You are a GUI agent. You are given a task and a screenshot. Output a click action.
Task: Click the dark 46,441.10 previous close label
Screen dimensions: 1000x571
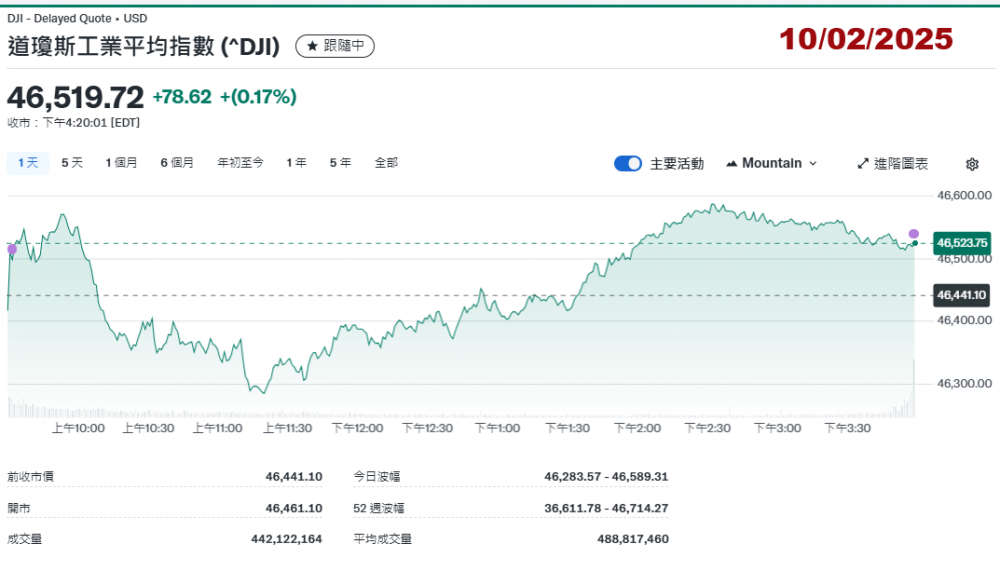pyautogui.click(x=961, y=295)
